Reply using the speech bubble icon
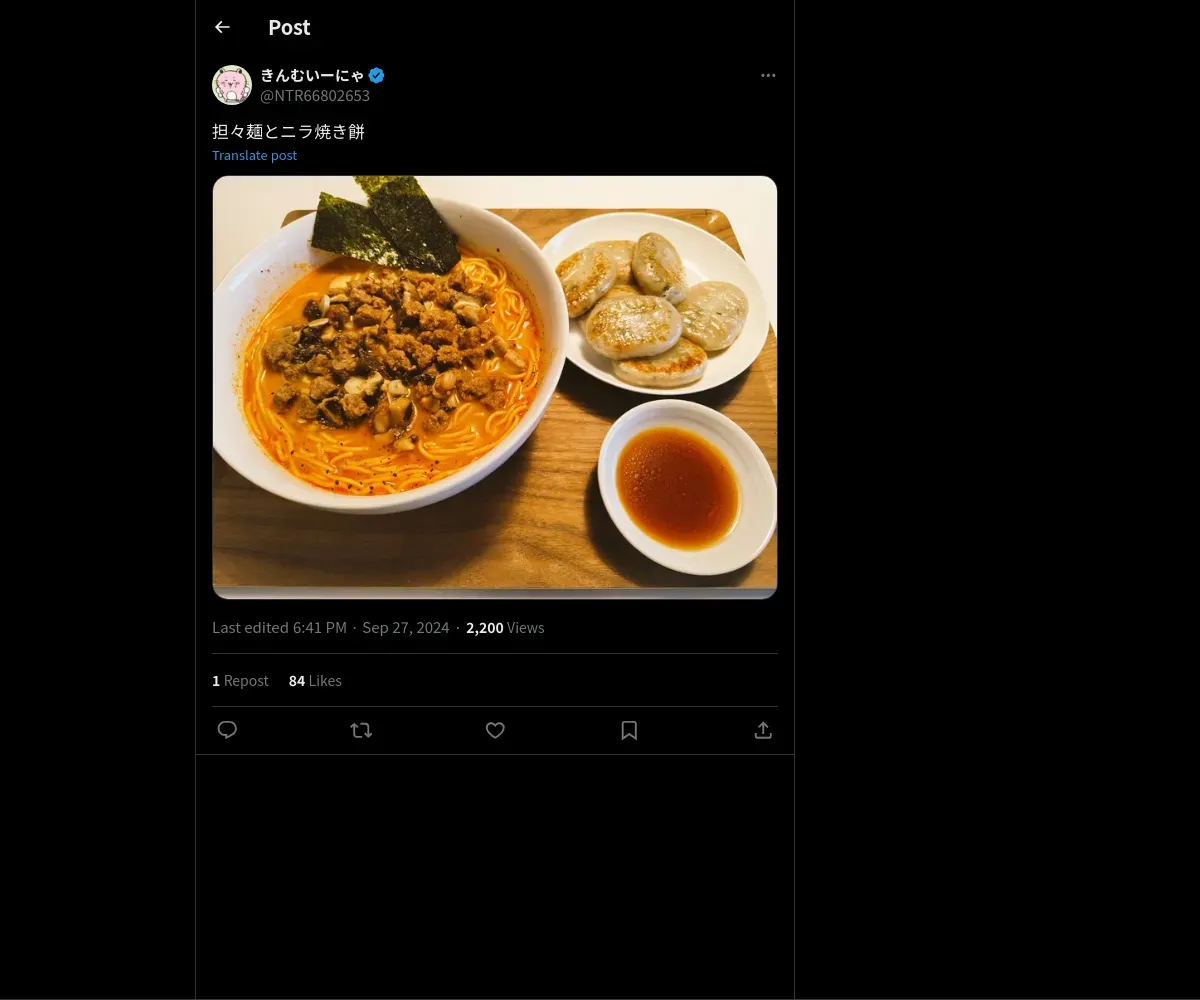This screenshot has width=1200, height=1000. point(227,730)
